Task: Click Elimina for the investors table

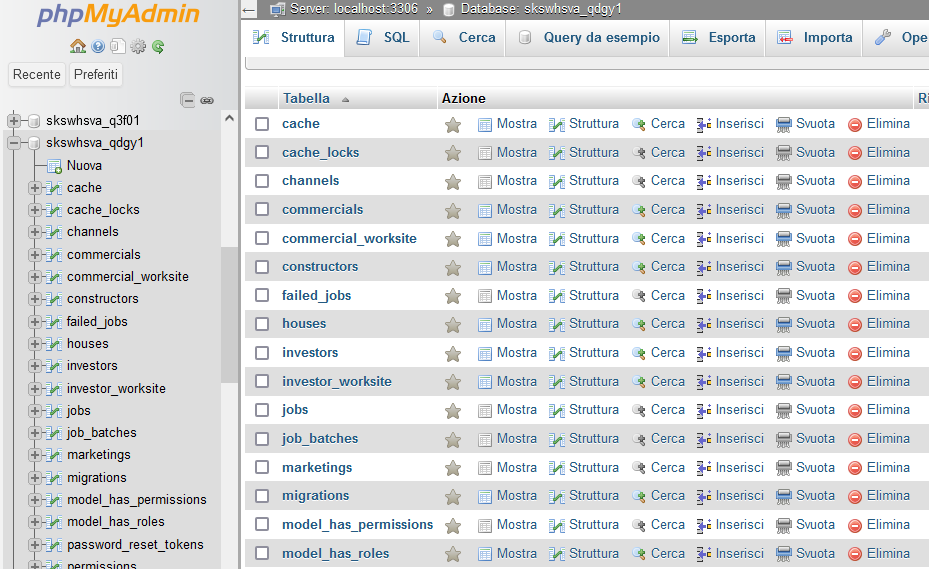Action: (x=879, y=353)
